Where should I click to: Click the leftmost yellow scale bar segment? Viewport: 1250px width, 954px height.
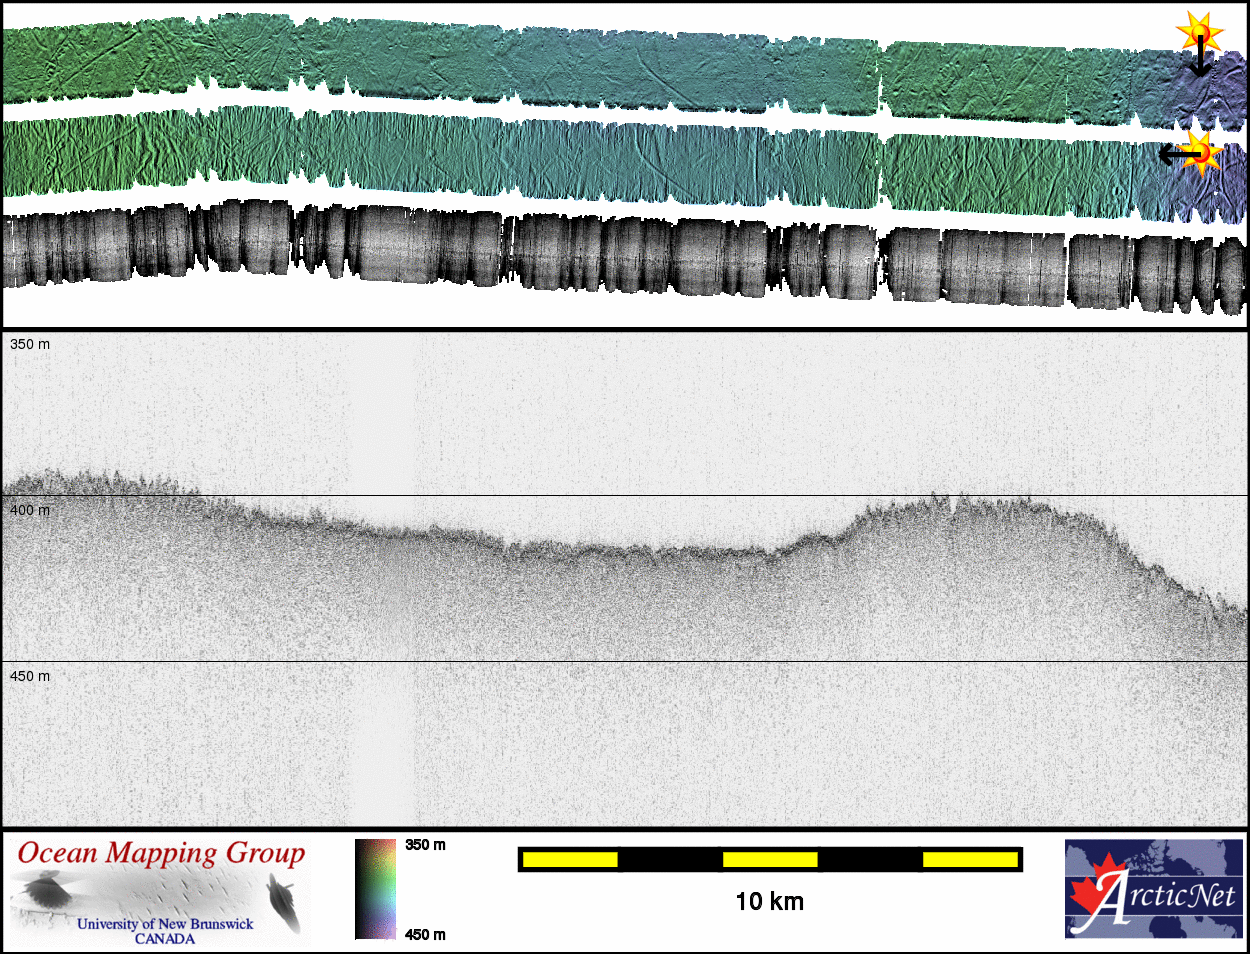click(x=569, y=859)
